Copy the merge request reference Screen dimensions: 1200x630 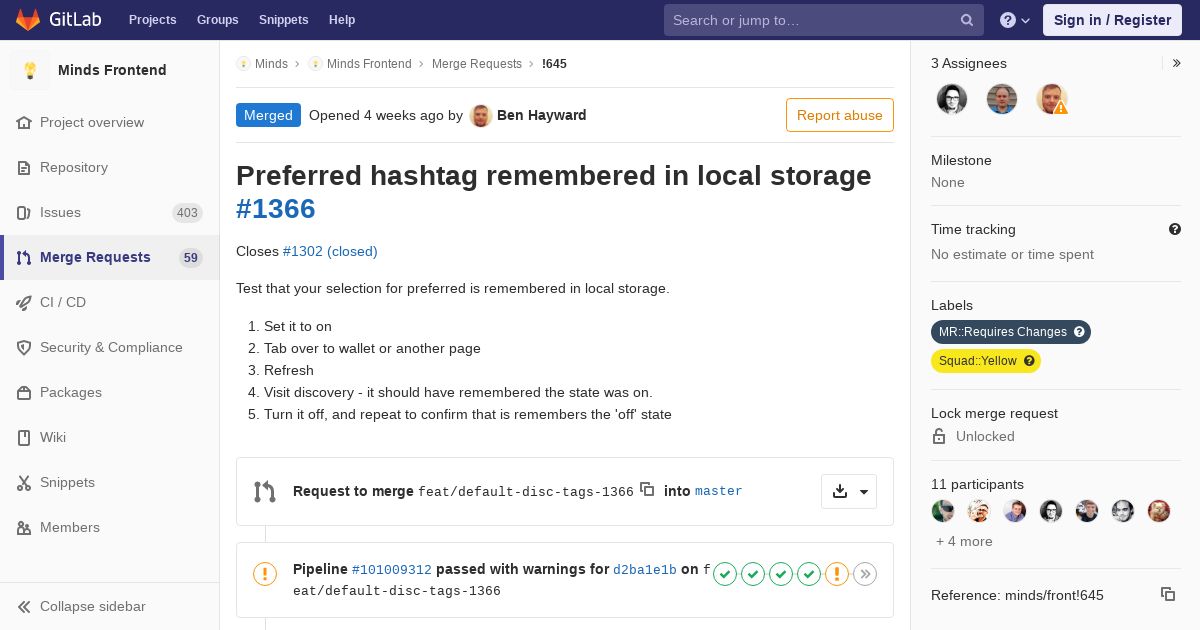pos(1167,594)
